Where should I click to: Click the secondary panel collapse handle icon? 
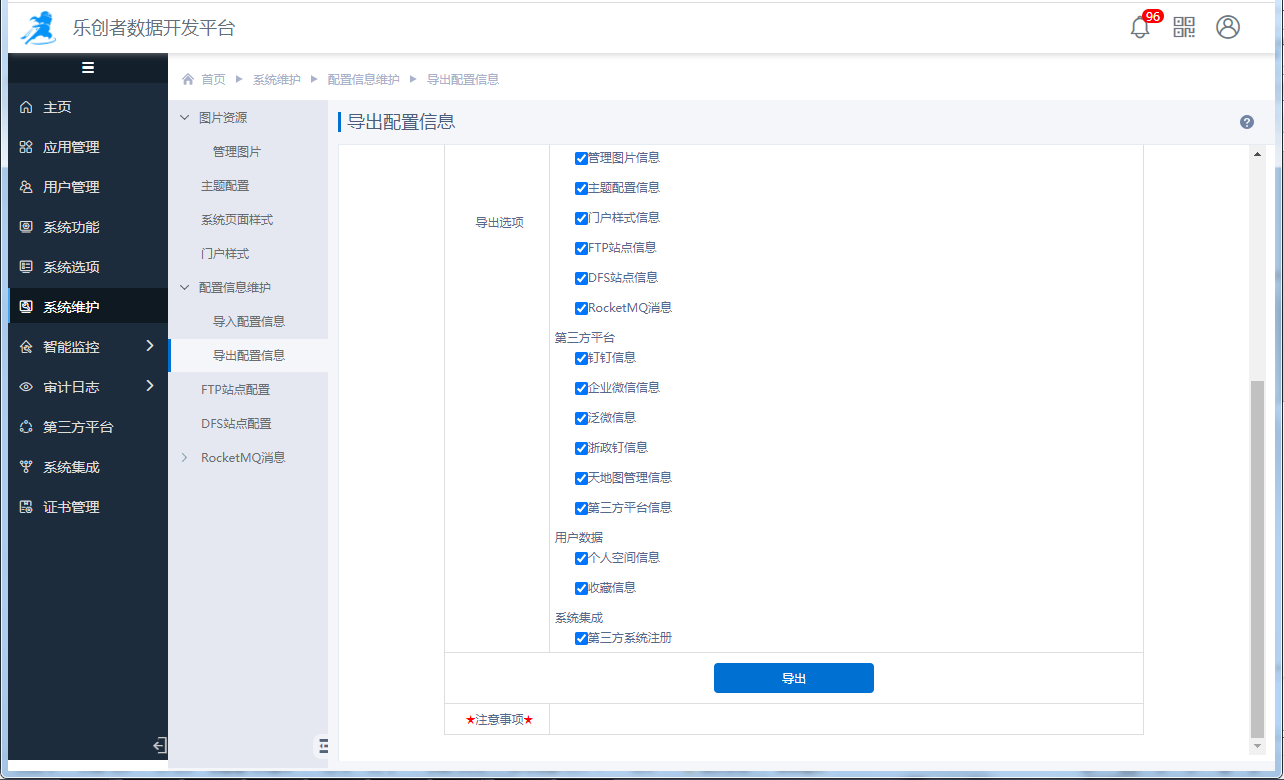coord(322,745)
